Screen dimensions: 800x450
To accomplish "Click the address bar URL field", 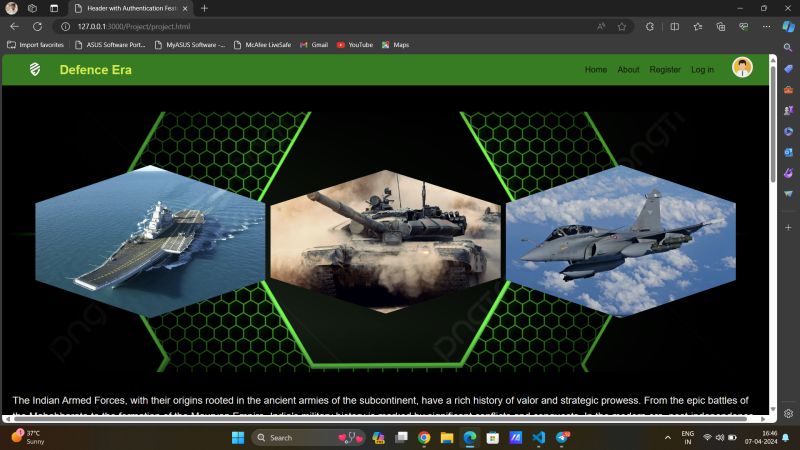I will point(327,27).
